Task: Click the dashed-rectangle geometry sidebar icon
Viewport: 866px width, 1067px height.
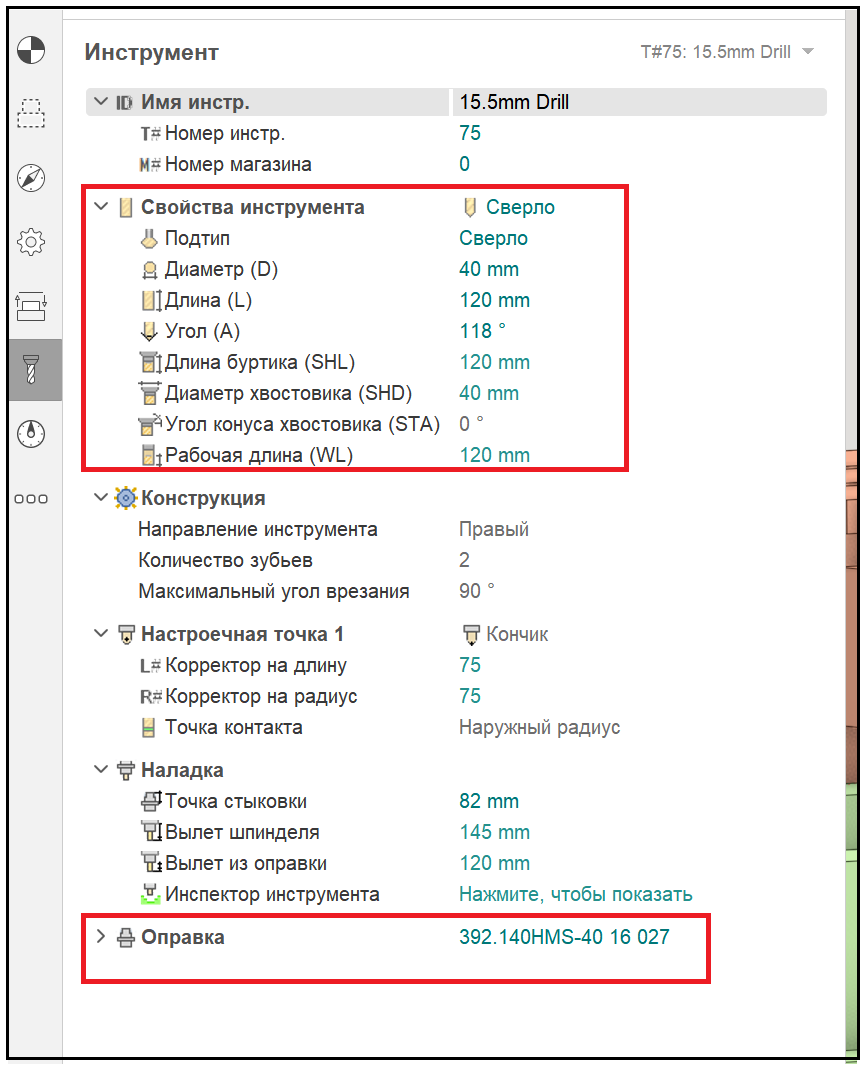Action: 32,113
